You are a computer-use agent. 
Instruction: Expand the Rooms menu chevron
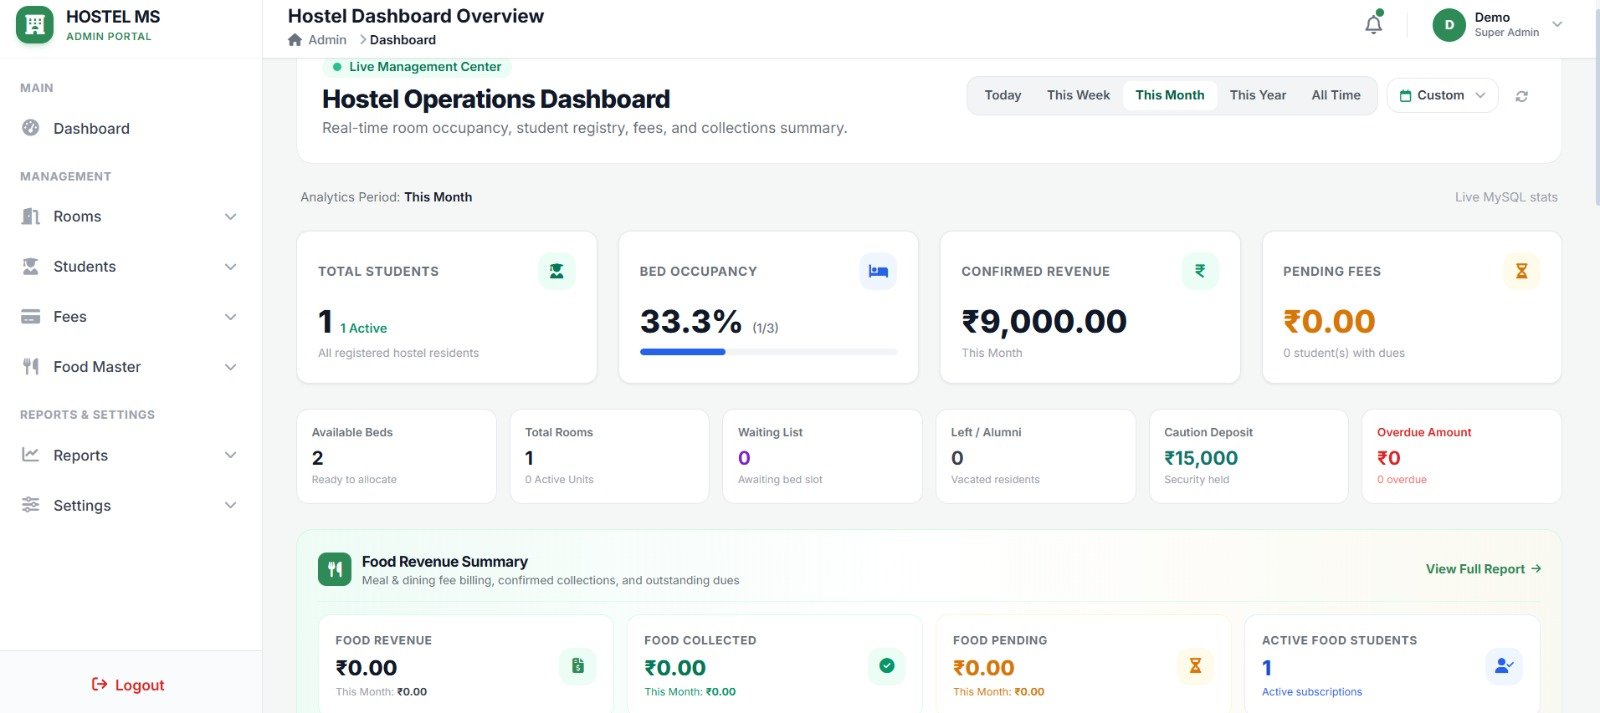click(231, 217)
